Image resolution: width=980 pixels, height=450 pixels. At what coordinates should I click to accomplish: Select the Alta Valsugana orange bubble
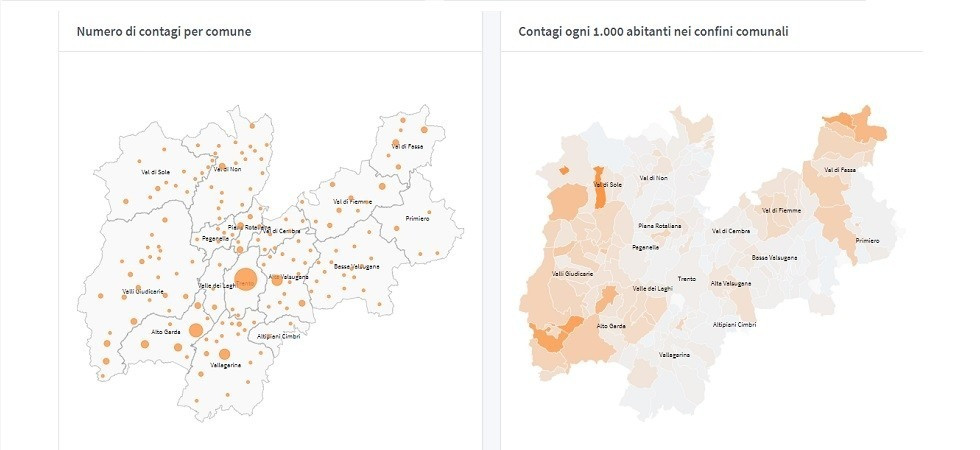pos(277,281)
